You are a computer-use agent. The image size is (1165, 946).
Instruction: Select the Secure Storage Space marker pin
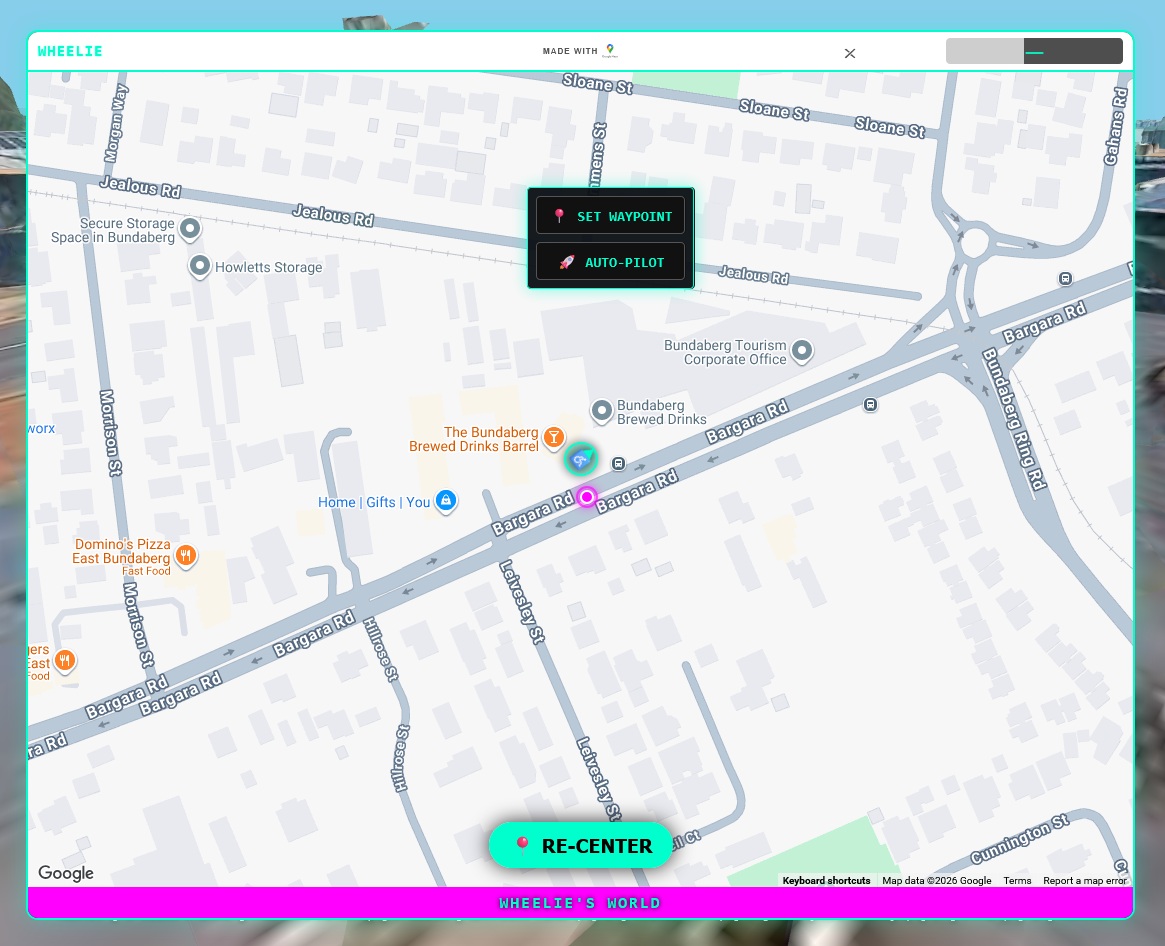tap(190, 229)
